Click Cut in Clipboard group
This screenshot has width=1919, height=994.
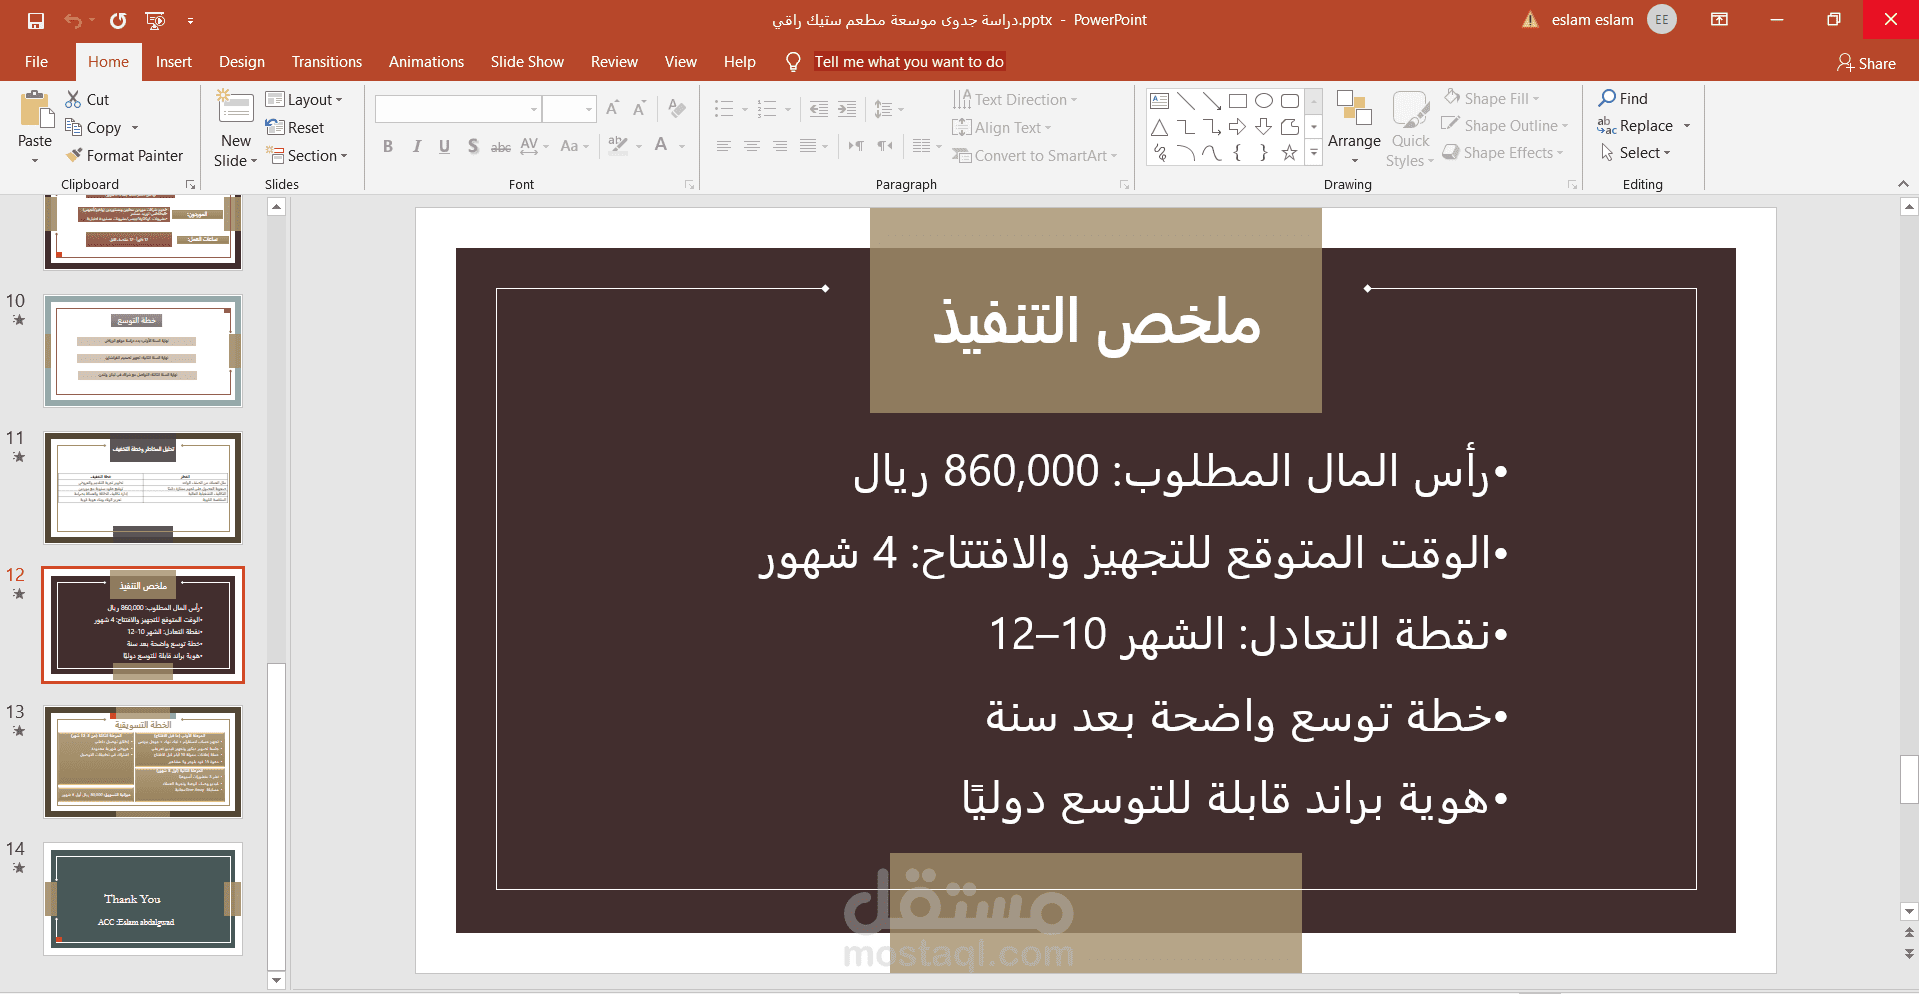(88, 99)
